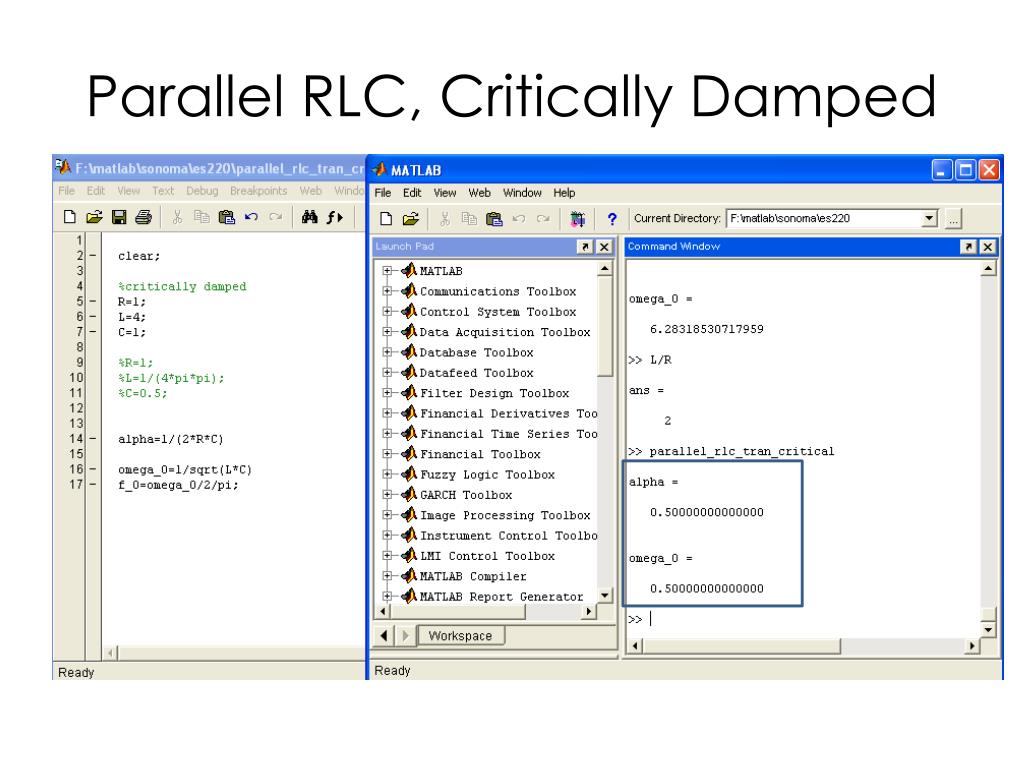Open Breakpoints menu in editor window
Screen dimensions: 1024x768
[x=259, y=191]
